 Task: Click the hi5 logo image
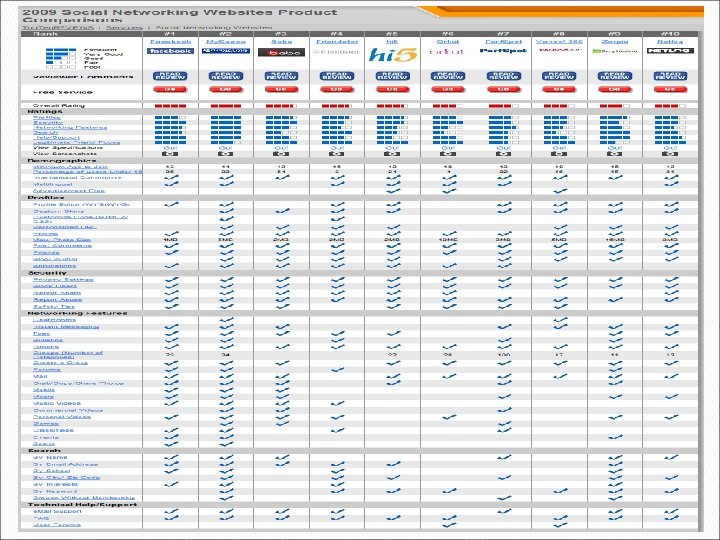click(393, 55)
